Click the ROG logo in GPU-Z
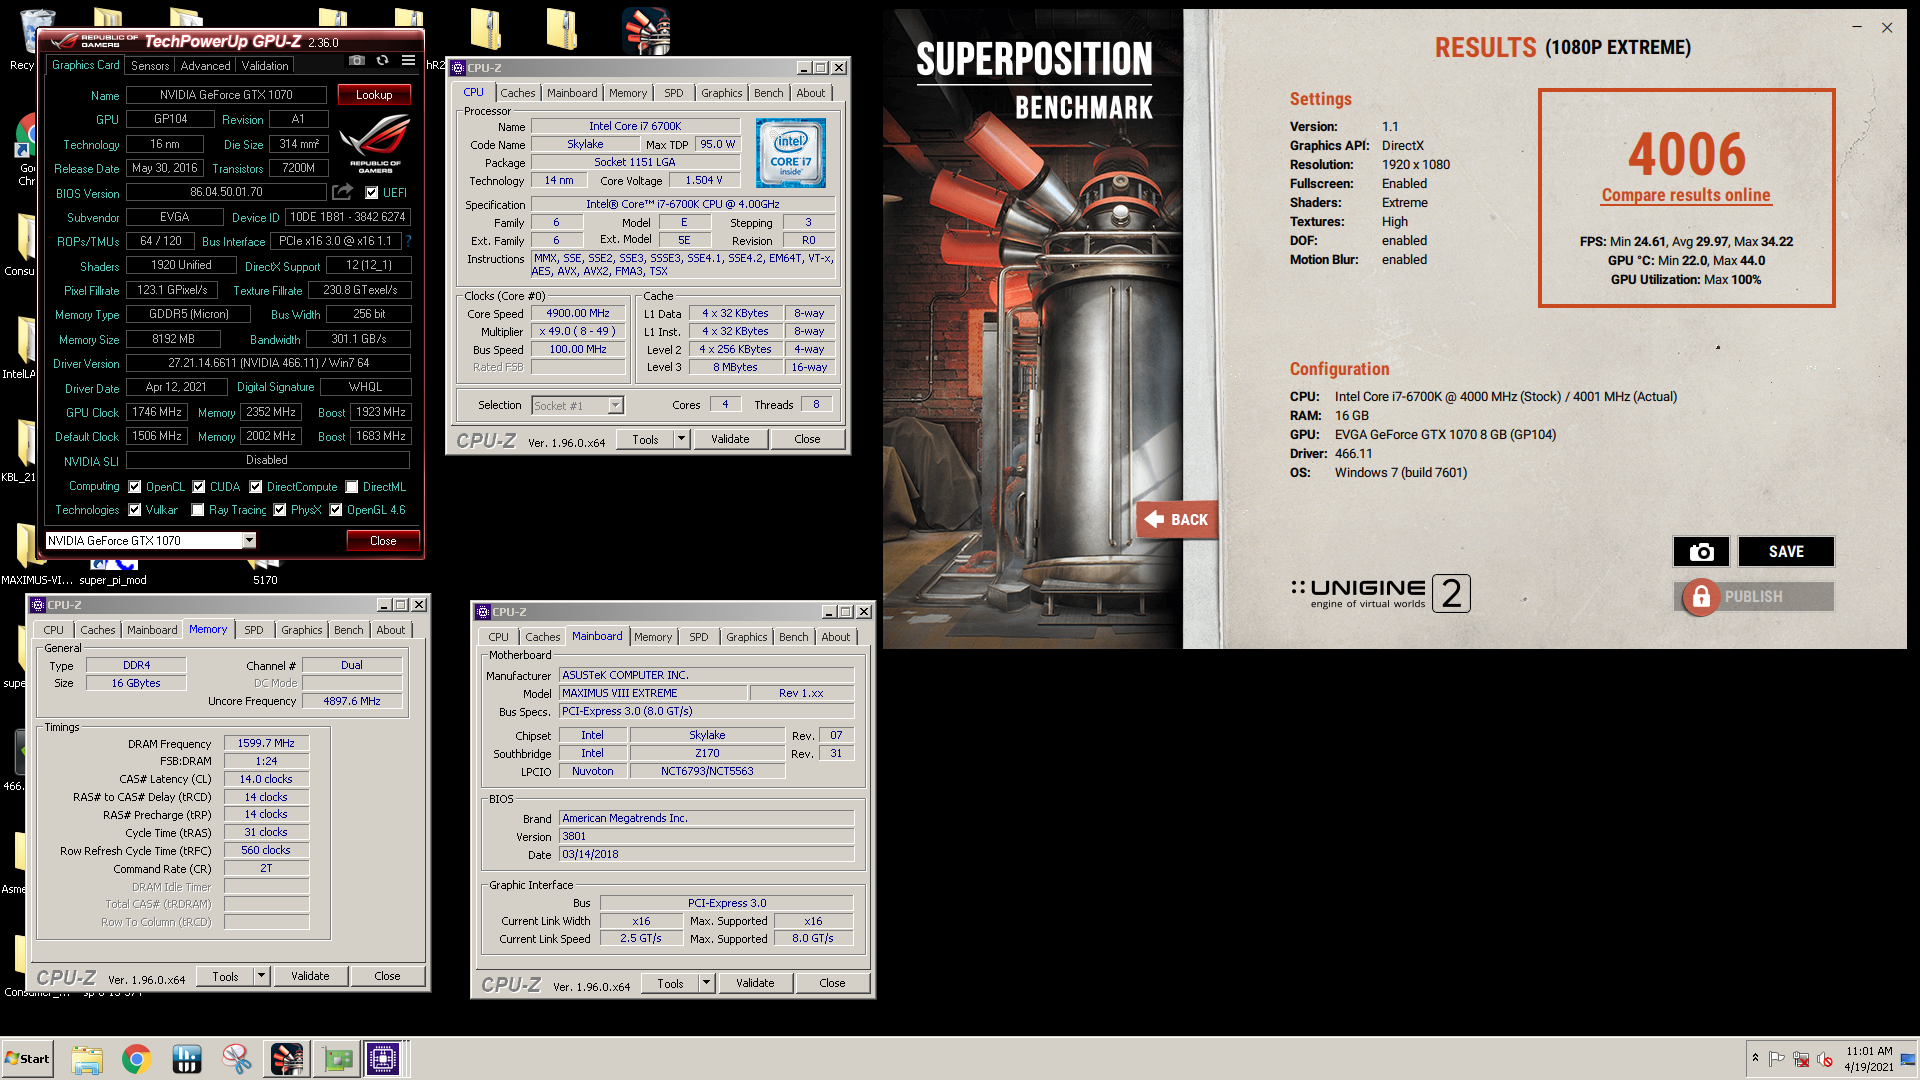The height and width of the screenshot is (1080, 1920). point(375,143)
